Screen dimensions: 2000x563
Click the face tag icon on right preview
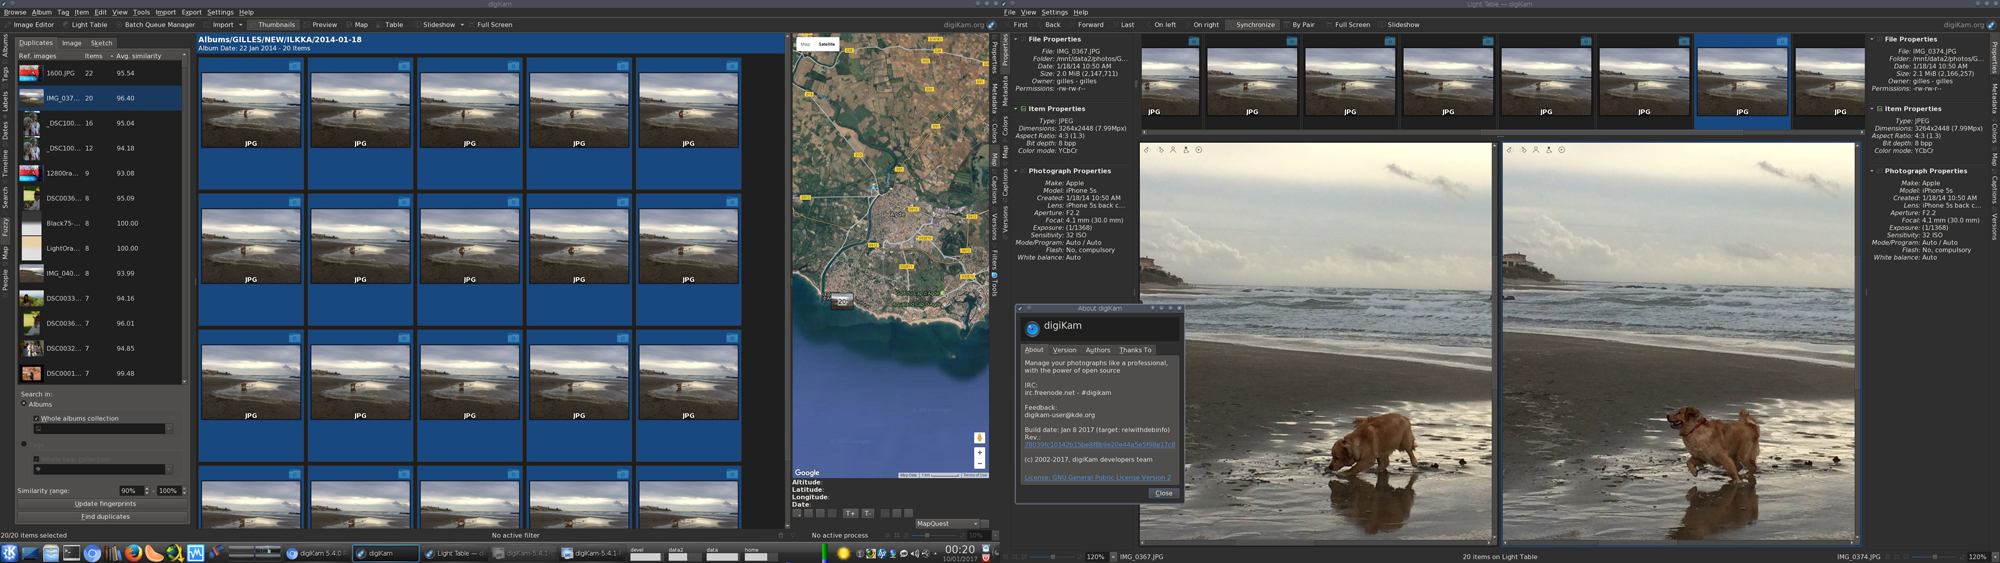point(1536,150)
